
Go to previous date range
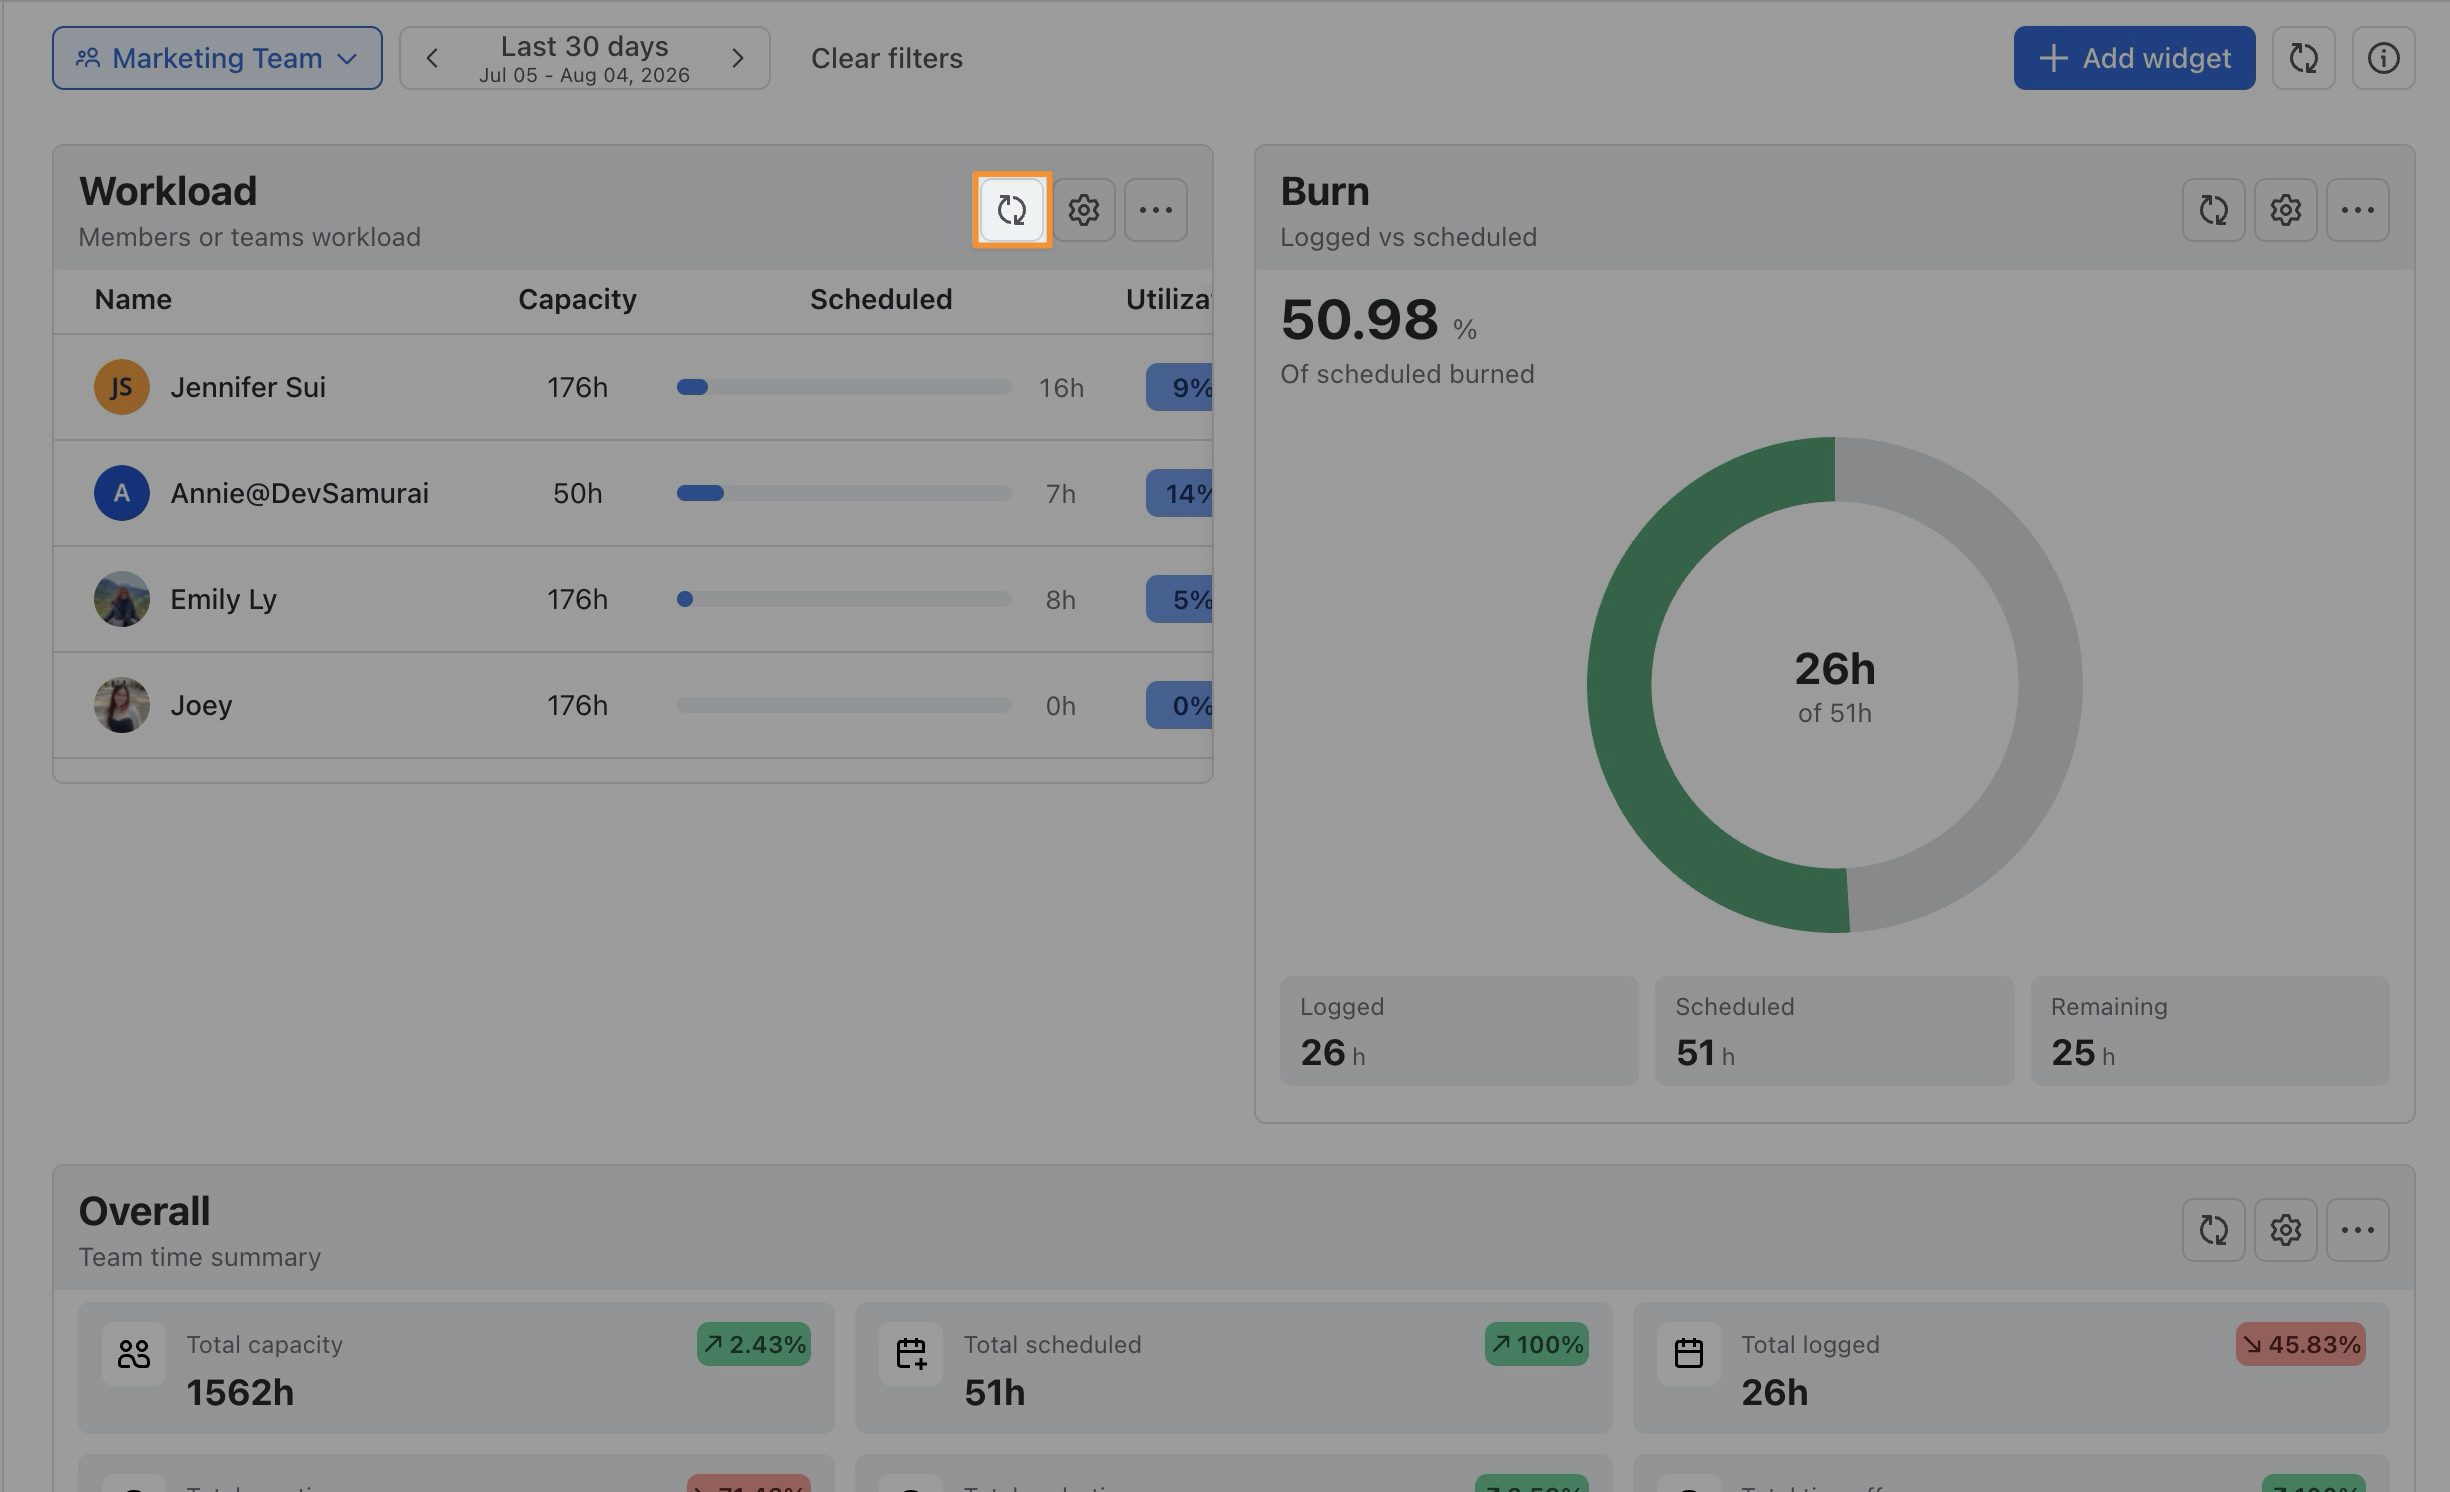tap(432, 58)
